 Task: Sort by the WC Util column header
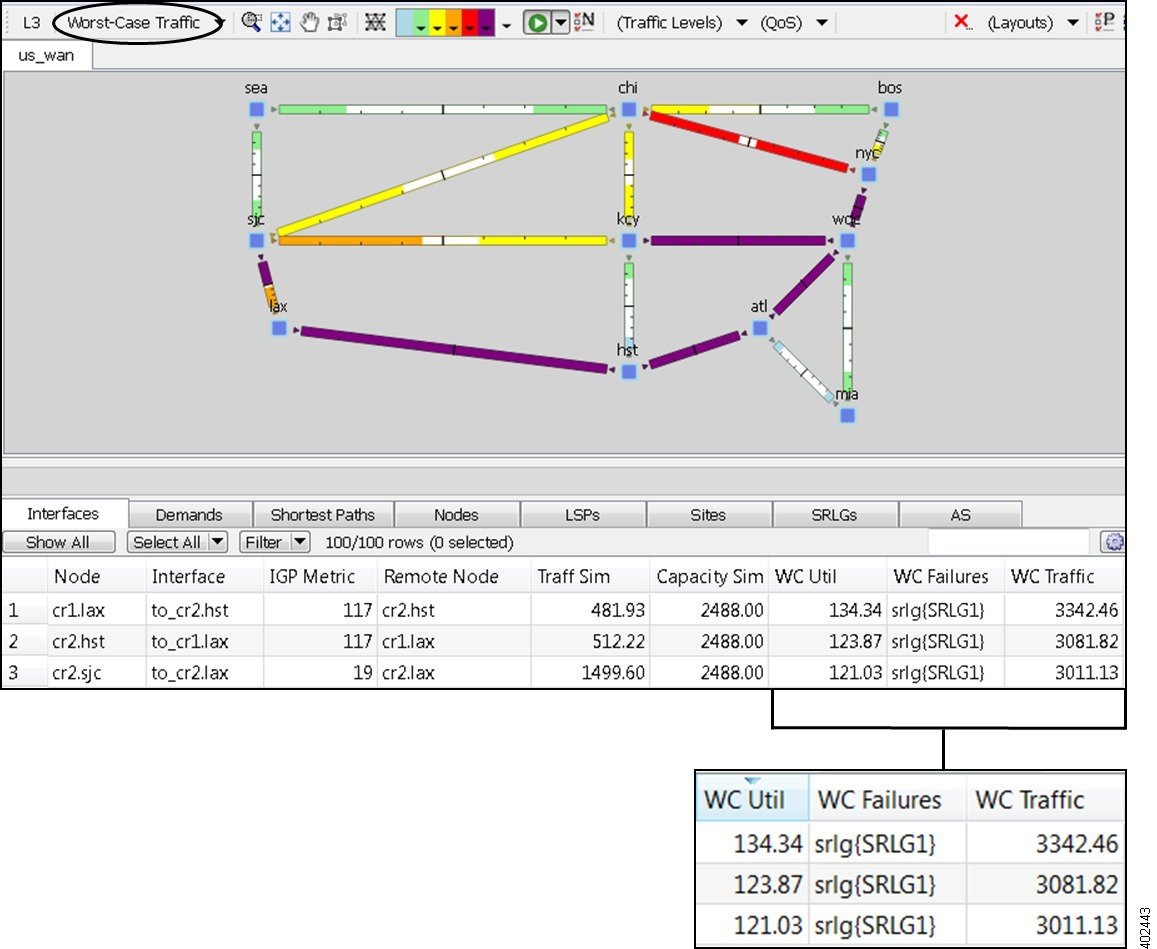tap(826, 576)
